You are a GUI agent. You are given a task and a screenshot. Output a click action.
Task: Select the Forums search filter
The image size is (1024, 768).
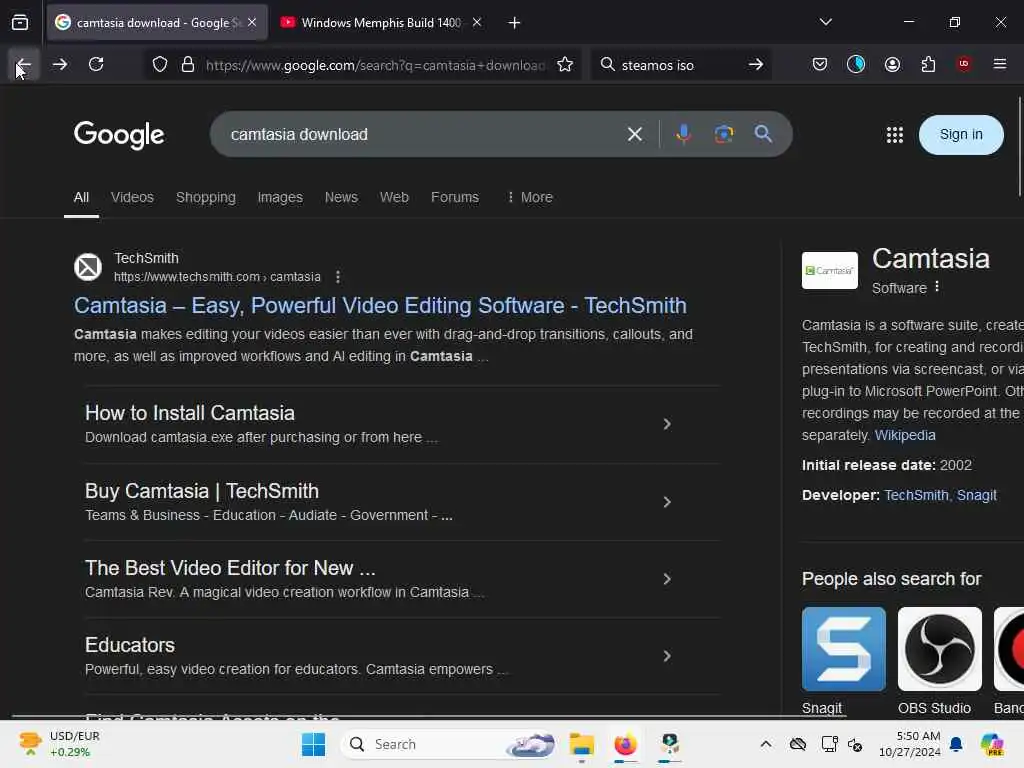[x=455, y=197]
